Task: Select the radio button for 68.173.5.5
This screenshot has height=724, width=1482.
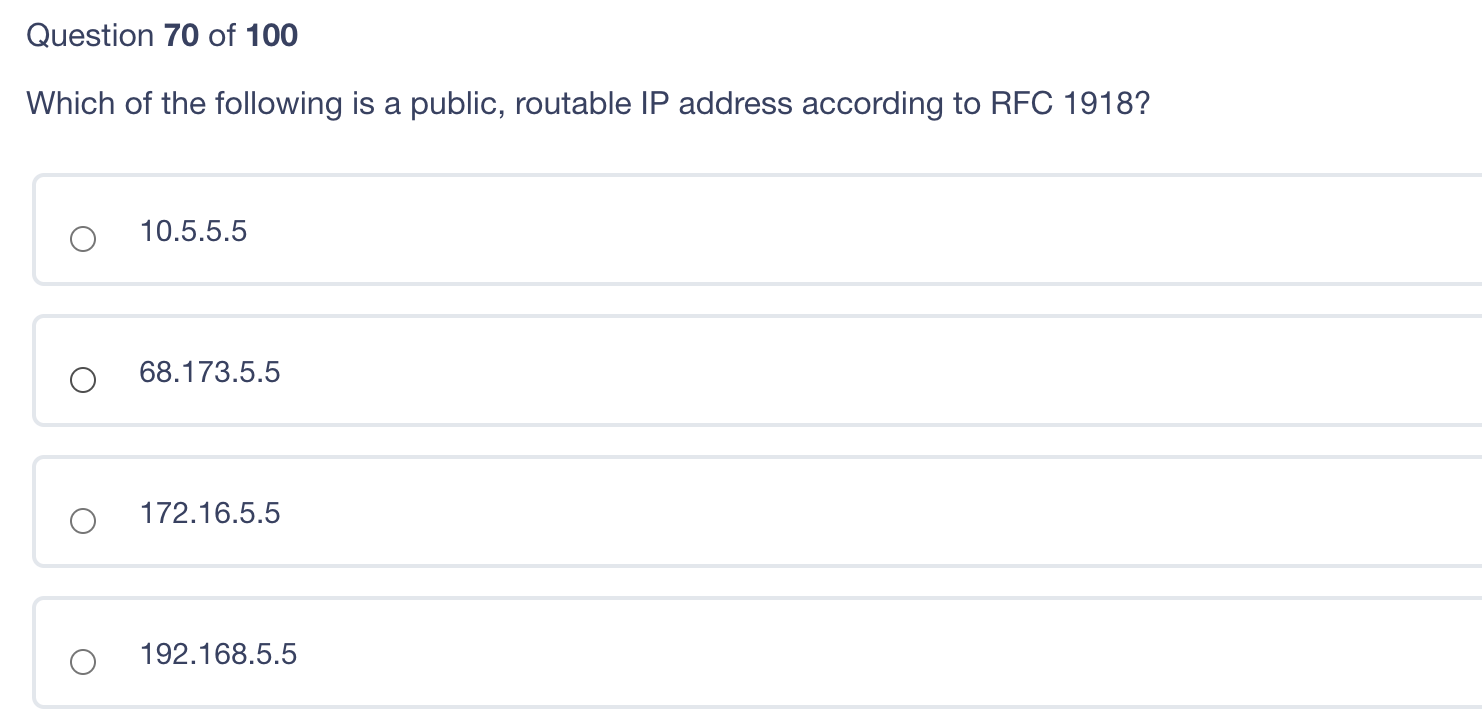Action: pyautogui.click(x=84, y=379)
